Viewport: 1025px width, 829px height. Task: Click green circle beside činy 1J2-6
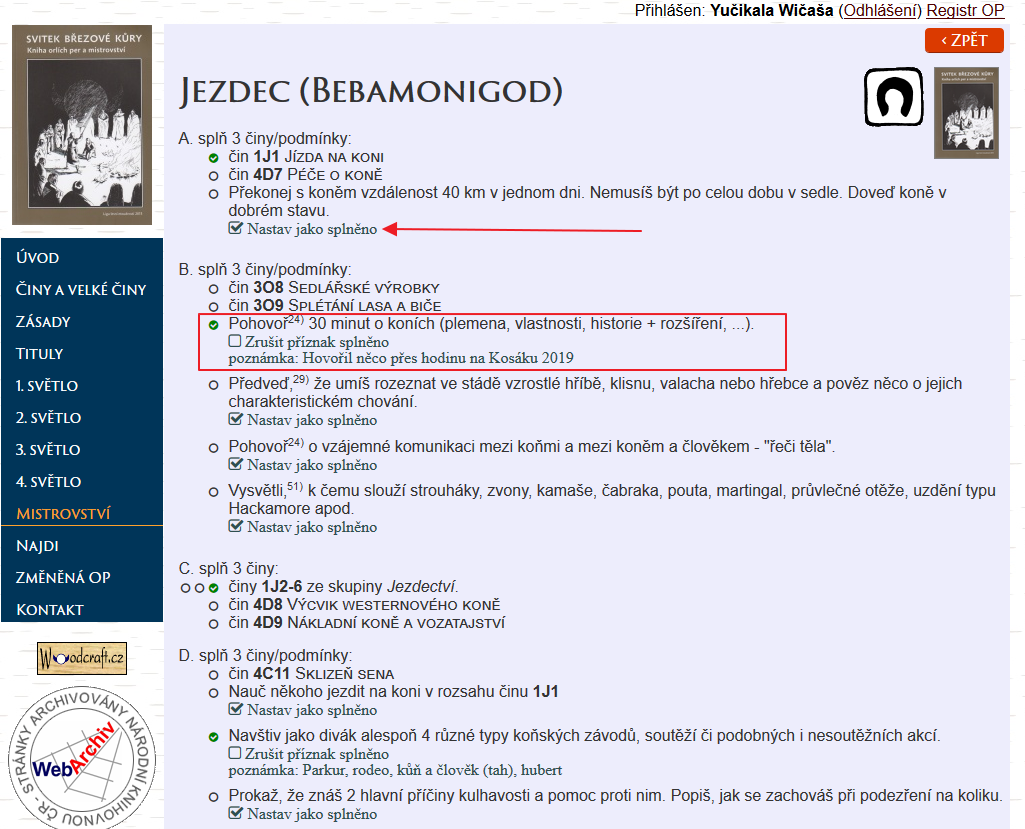pos(213,588)
